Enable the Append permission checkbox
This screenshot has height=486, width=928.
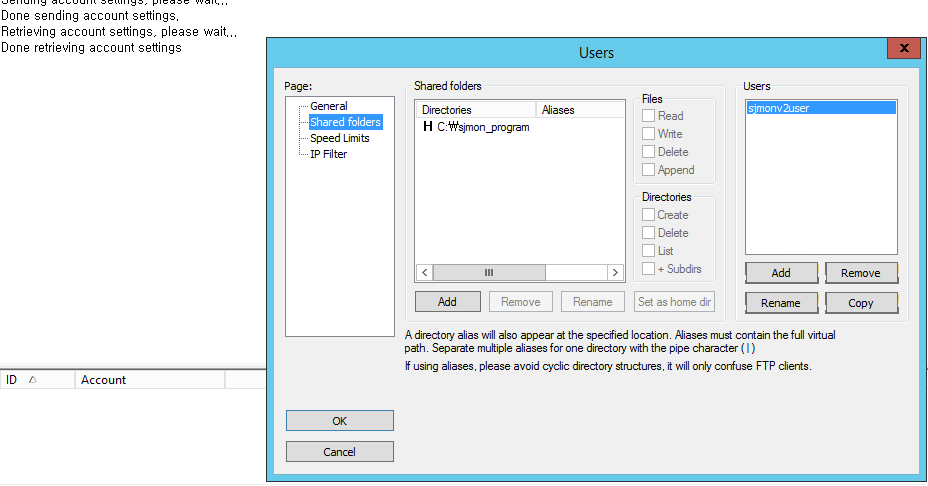pyautogui.click(x=649, y=170)
